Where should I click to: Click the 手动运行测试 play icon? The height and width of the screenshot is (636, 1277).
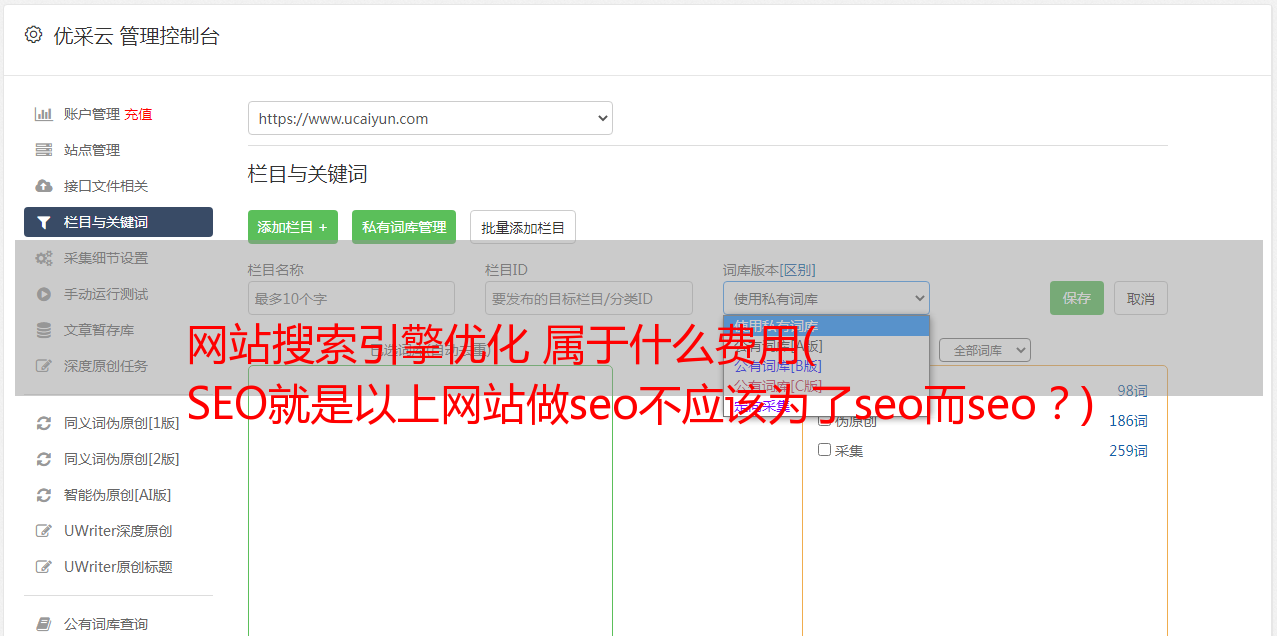44,294
